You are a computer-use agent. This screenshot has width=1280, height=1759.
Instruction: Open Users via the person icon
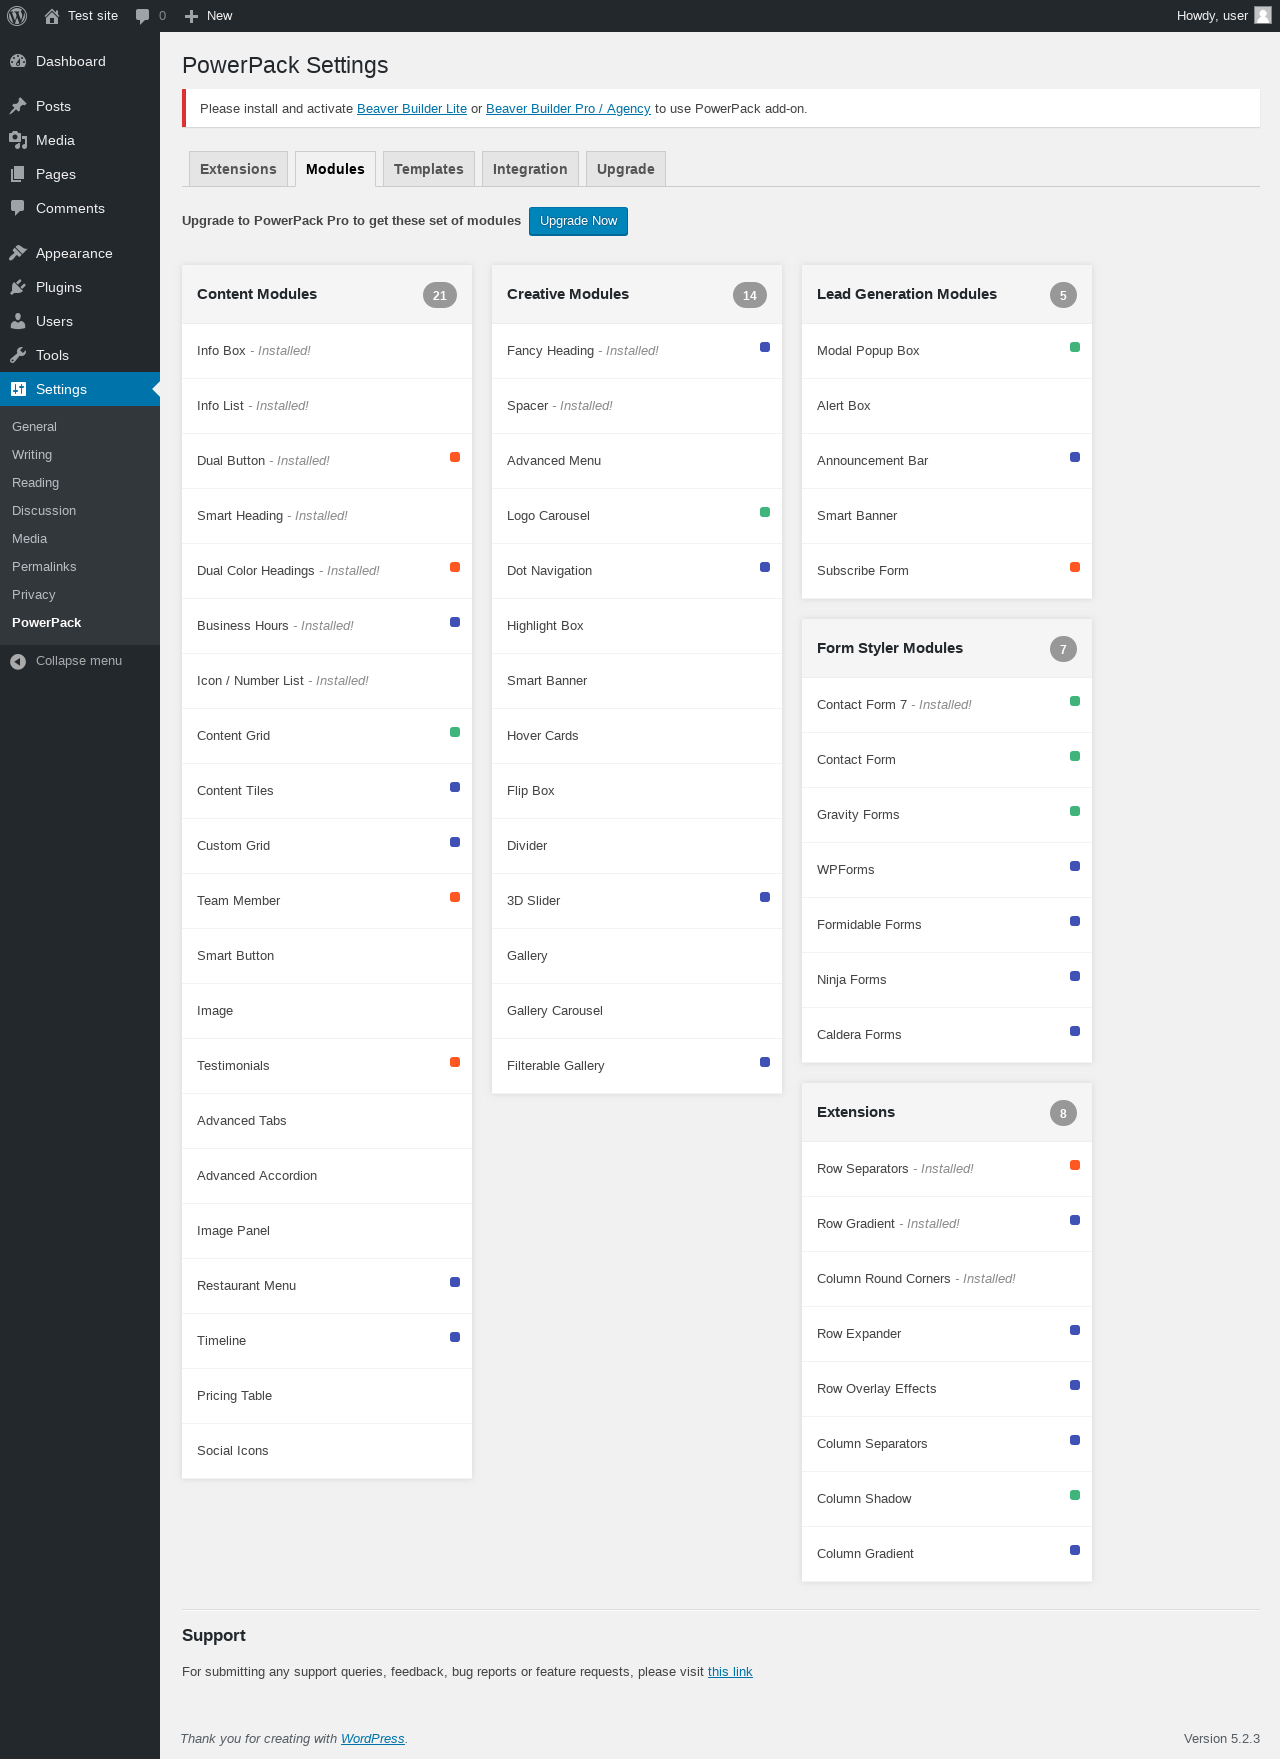[18, 321]
